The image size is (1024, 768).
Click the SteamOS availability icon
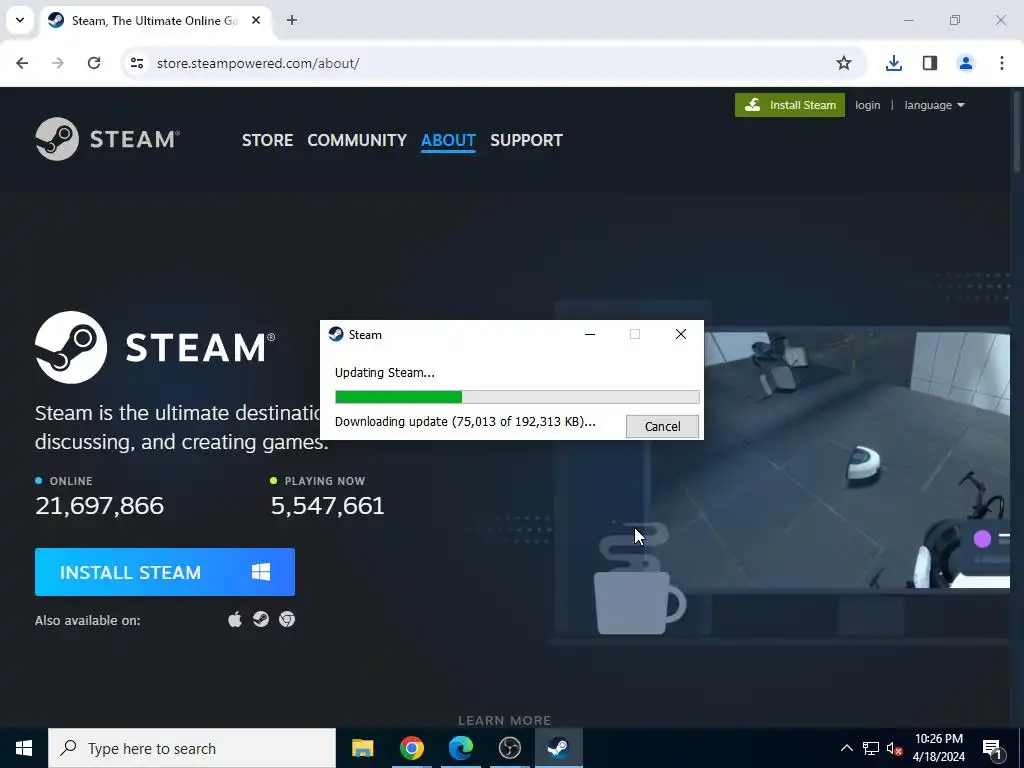[261, 619]
